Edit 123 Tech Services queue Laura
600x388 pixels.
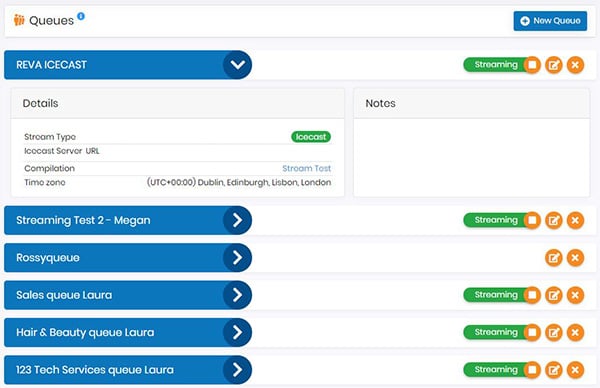coord(554,370)
